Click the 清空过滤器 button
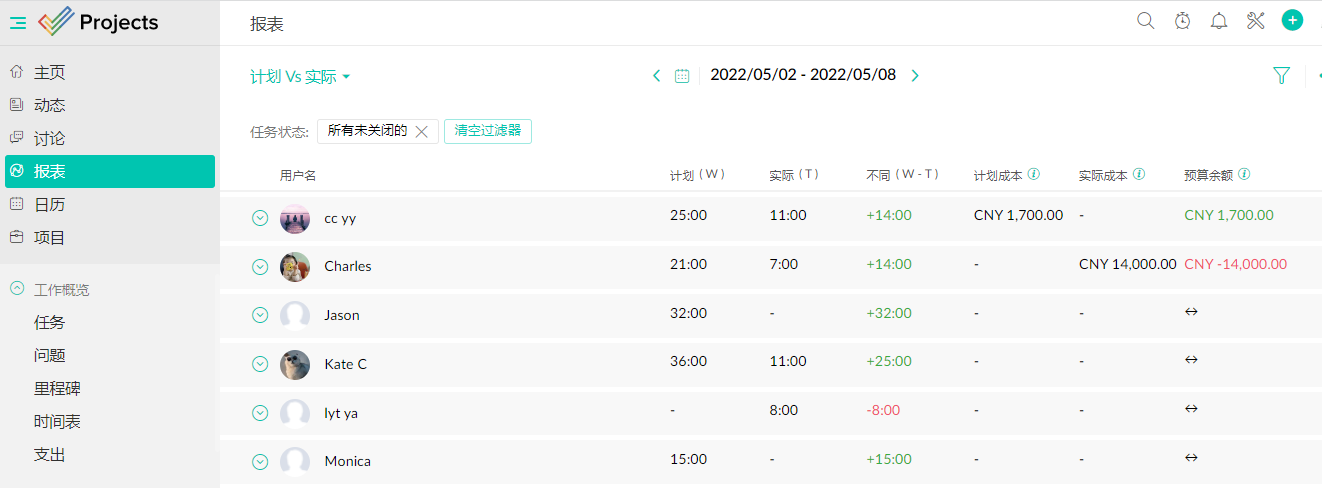Image resolution: width=1322 pixels, height=488 pixels. click(x=488, y=131)
